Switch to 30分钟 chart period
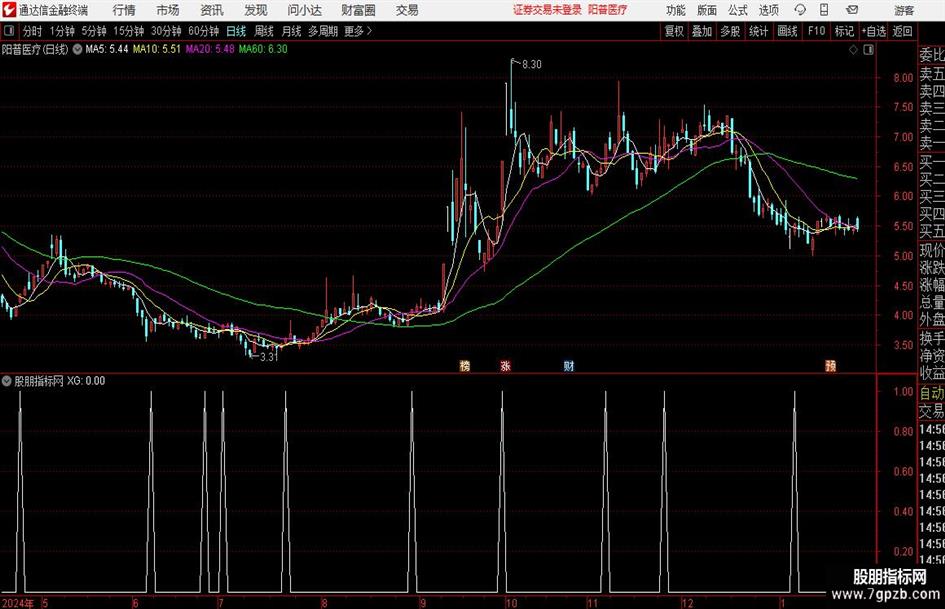Image resolution: width=945 pixels, height=609 pixels. [166, 31]
